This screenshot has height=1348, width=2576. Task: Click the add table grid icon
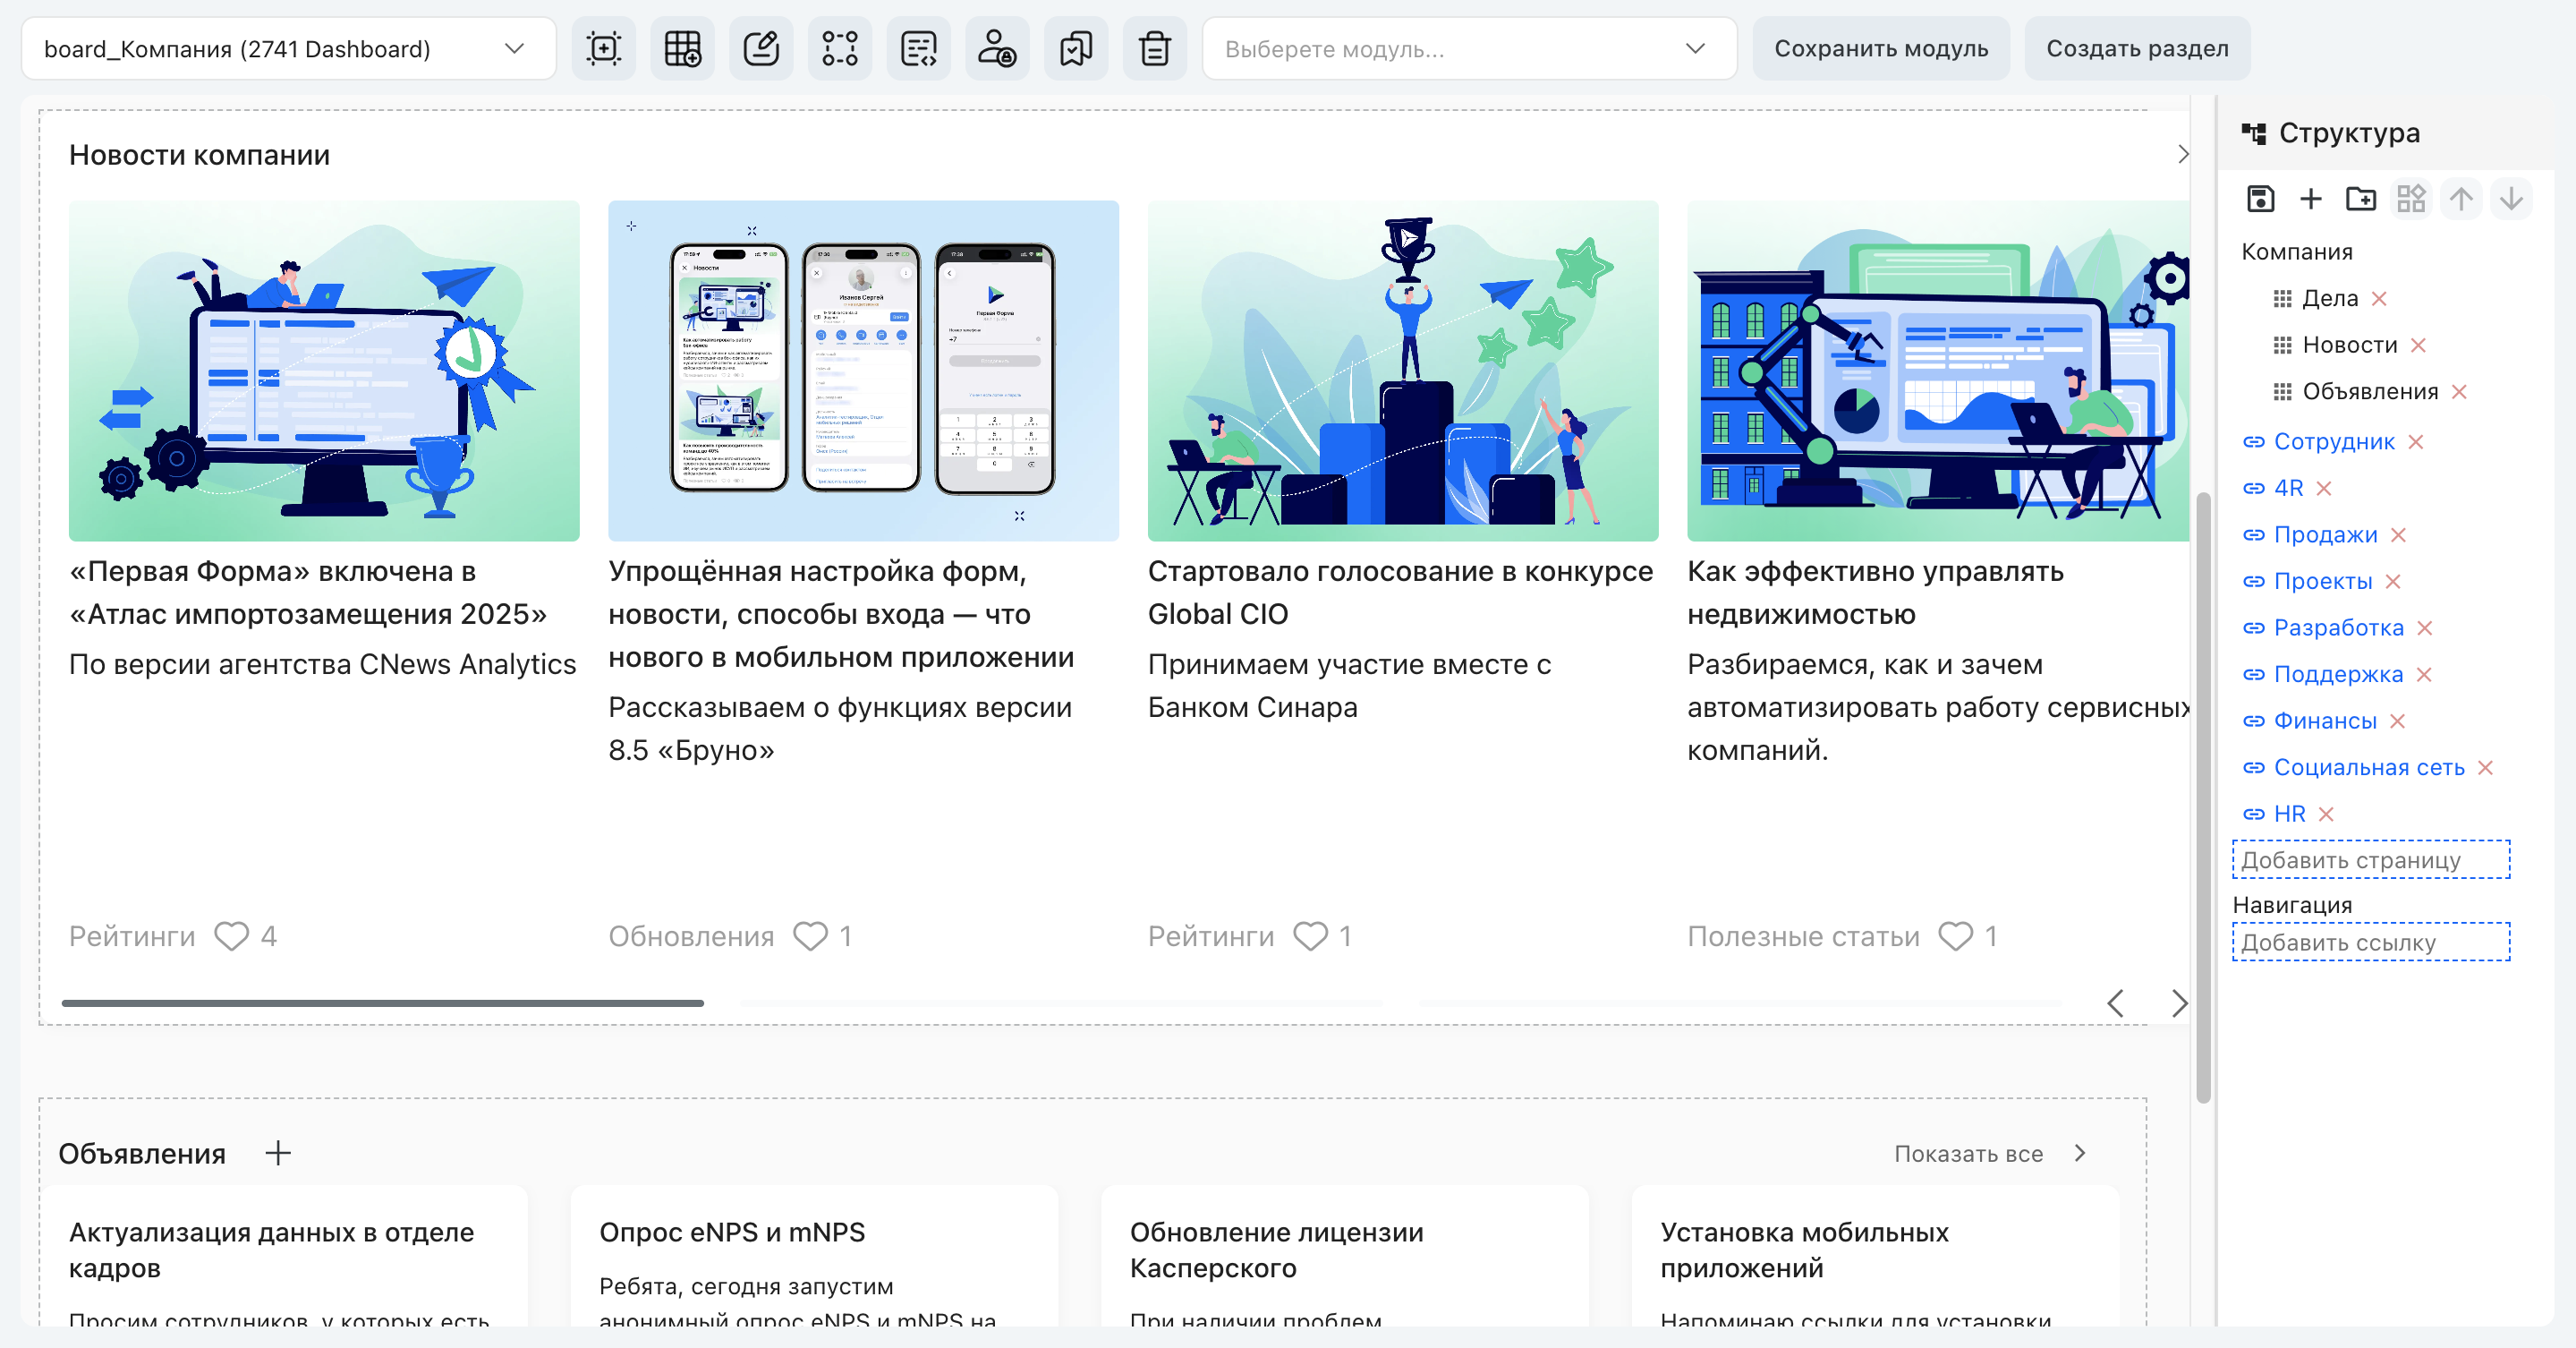(682, 48)
